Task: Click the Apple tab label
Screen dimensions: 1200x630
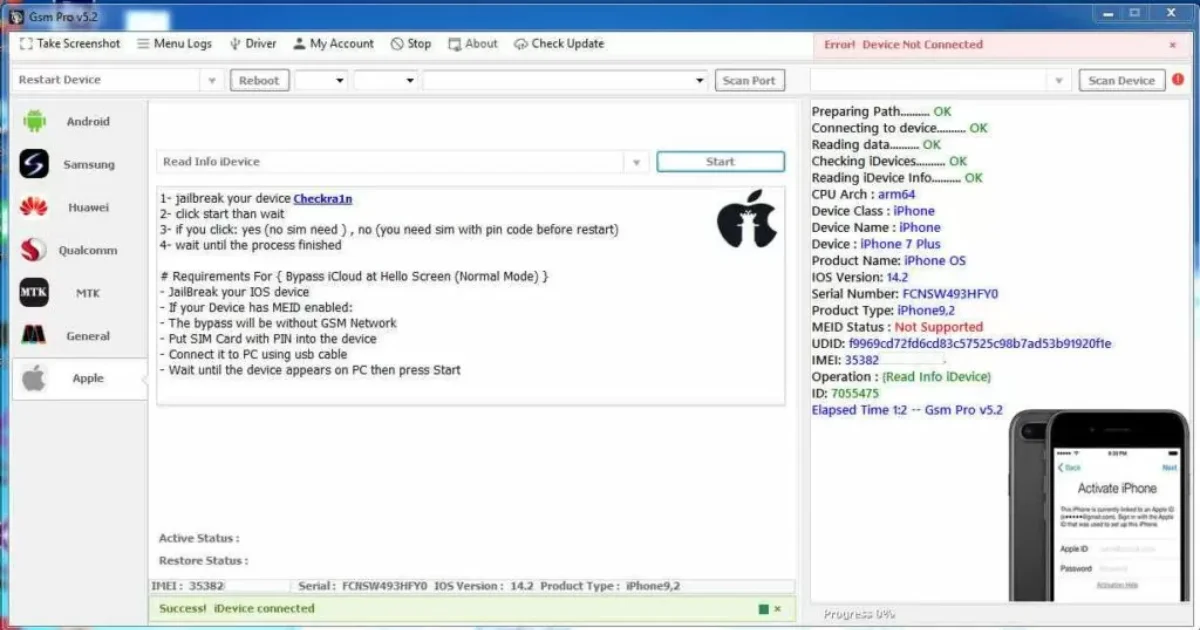Action: pos(88,378)
